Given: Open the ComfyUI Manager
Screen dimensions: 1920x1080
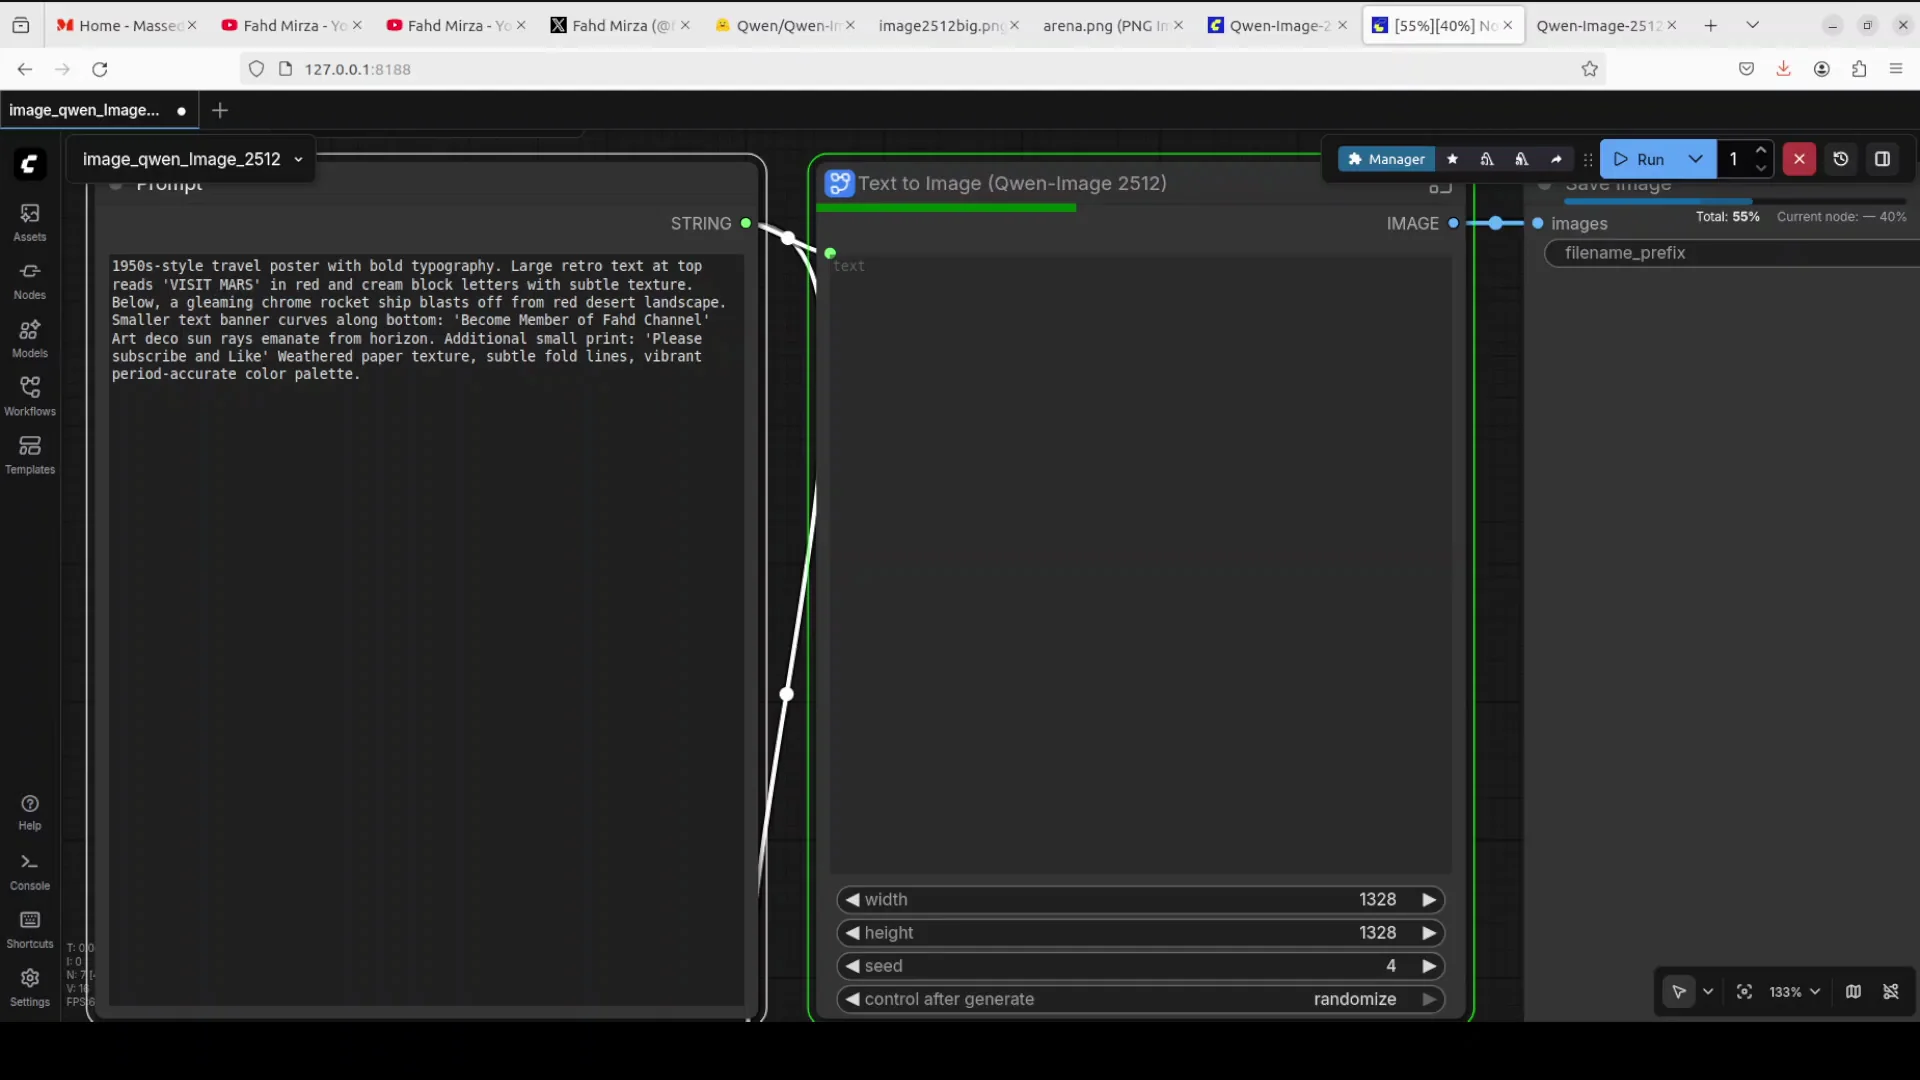Looking at the screenshot, I should coord(1386,159).
